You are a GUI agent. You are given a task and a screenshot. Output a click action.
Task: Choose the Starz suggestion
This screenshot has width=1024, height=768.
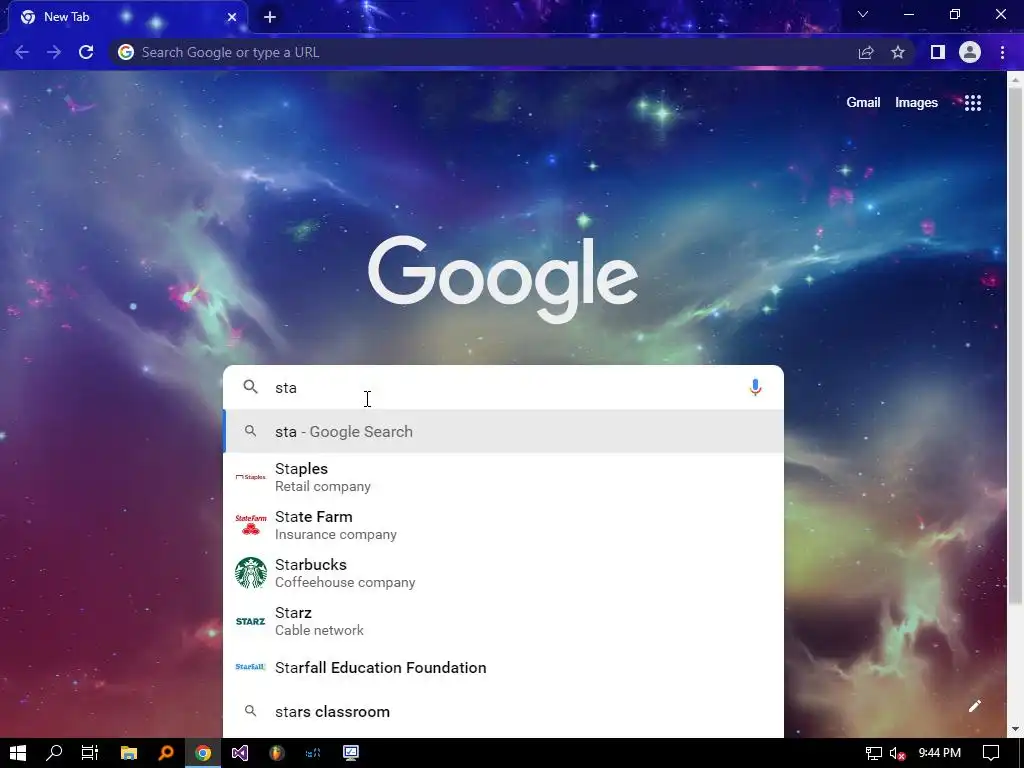[504, 621]
